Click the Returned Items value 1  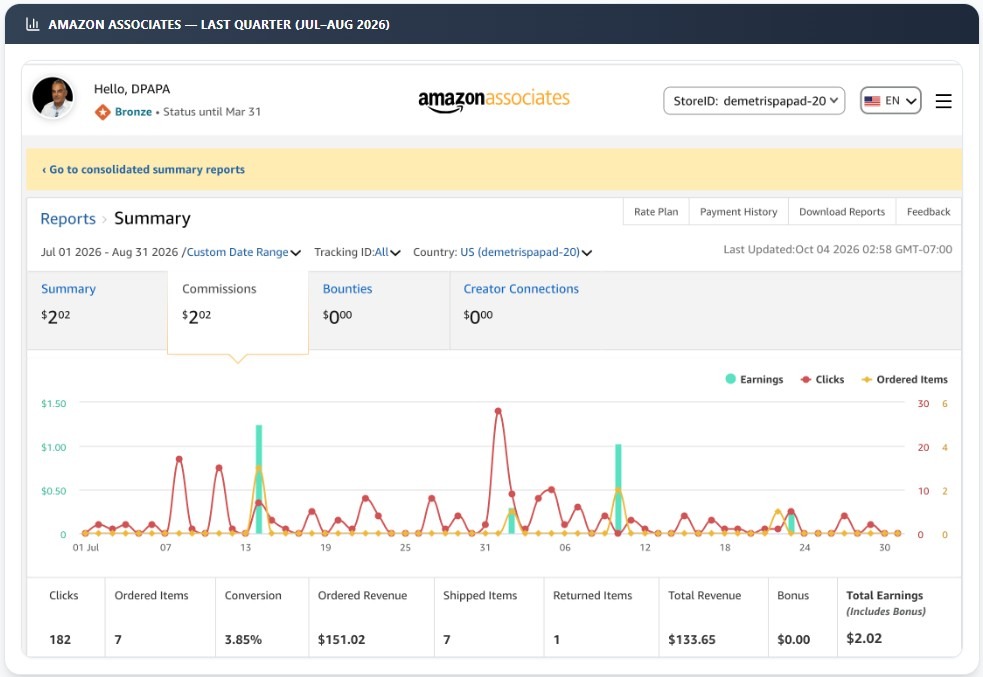click(x=556, y=639)
